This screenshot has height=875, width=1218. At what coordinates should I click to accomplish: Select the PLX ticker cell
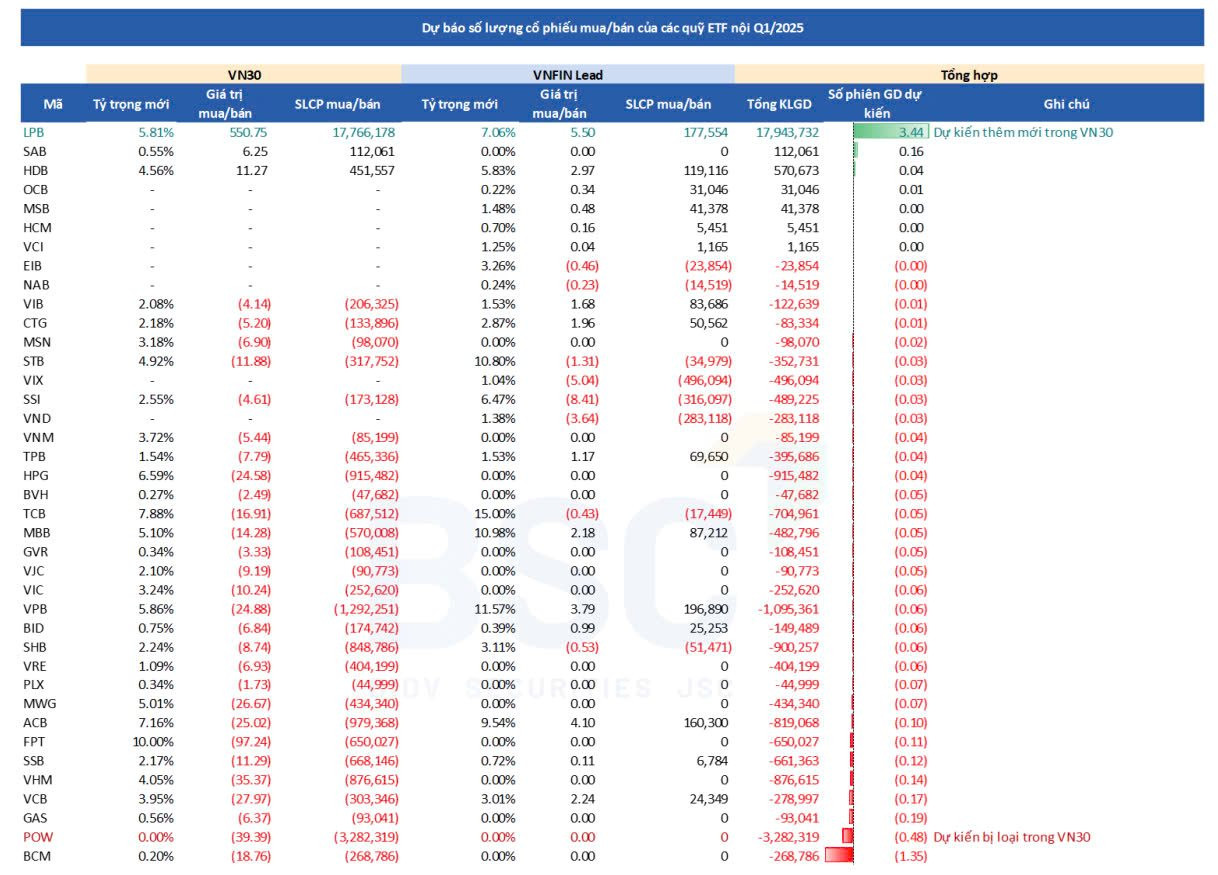(x=33, y=684)
